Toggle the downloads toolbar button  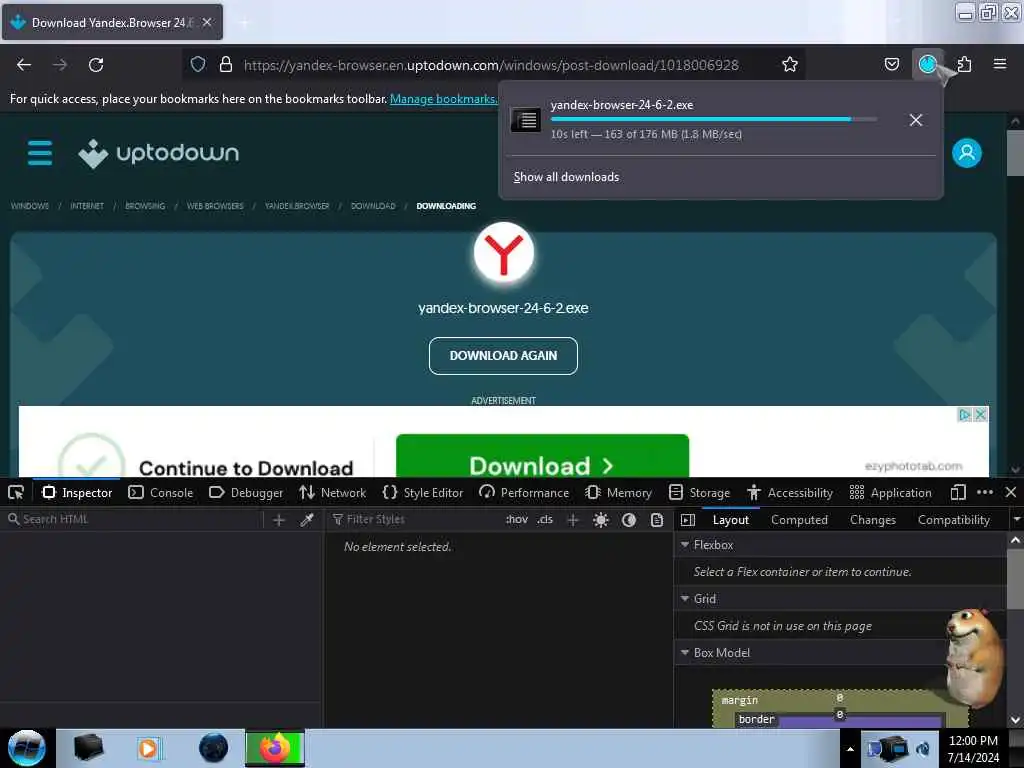click(x=927, y=65)
